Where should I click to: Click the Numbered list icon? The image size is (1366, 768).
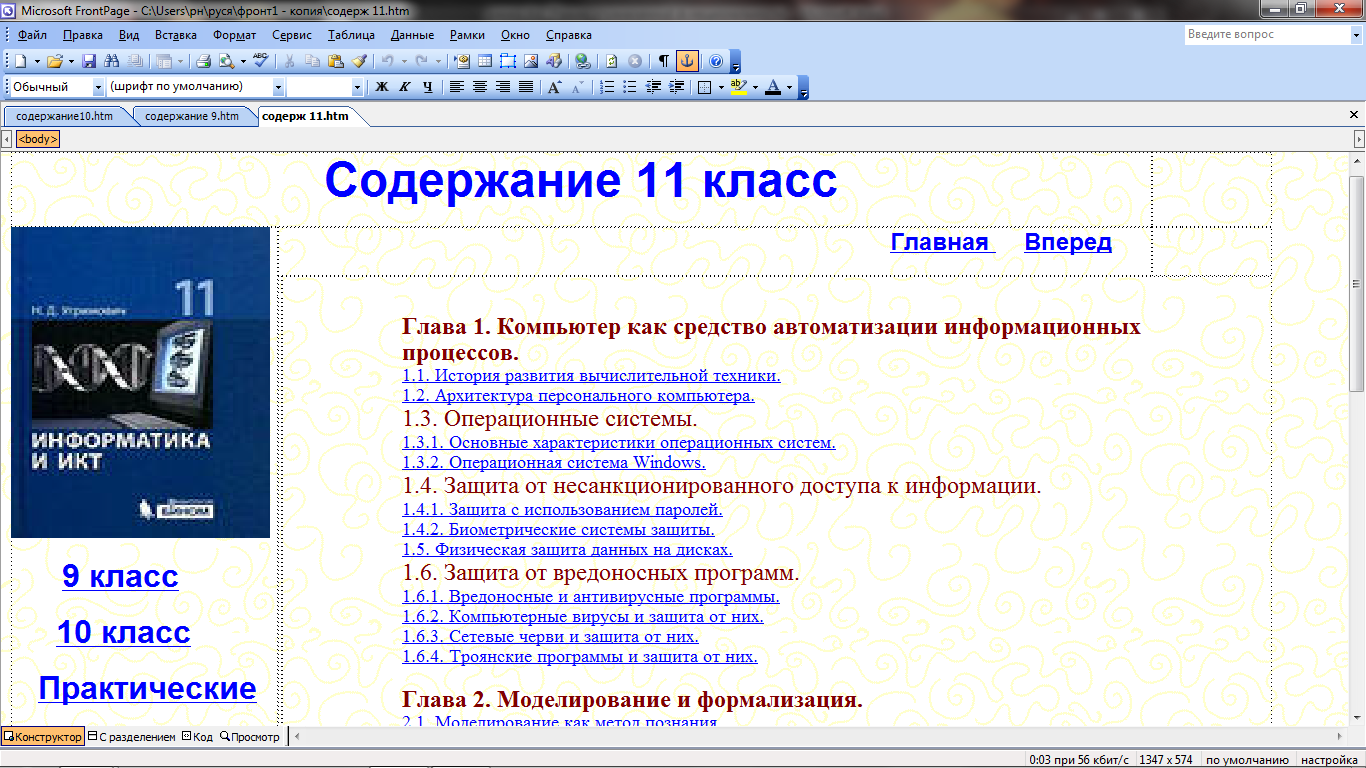(x=606, y=87)
